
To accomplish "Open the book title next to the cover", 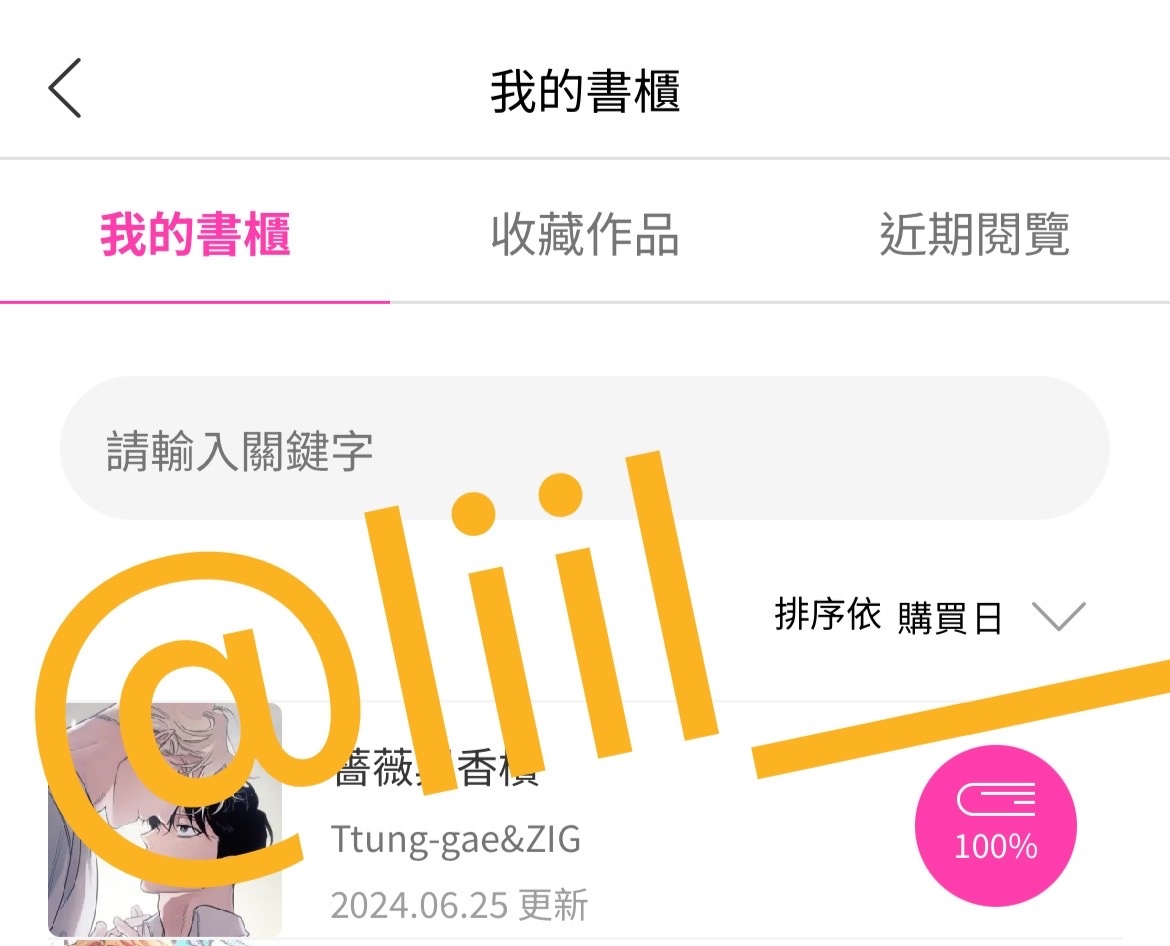I will 436,769.
